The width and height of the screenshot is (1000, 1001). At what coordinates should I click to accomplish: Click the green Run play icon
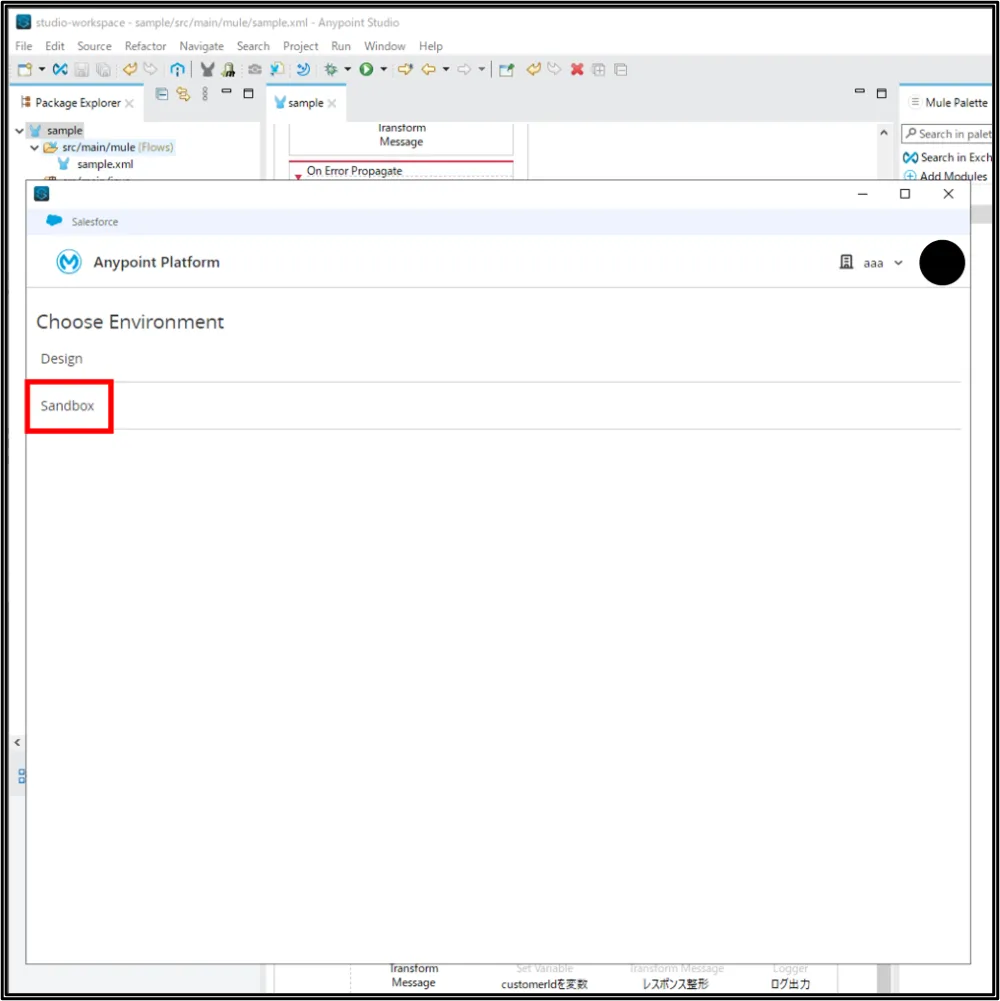point(366,70)
